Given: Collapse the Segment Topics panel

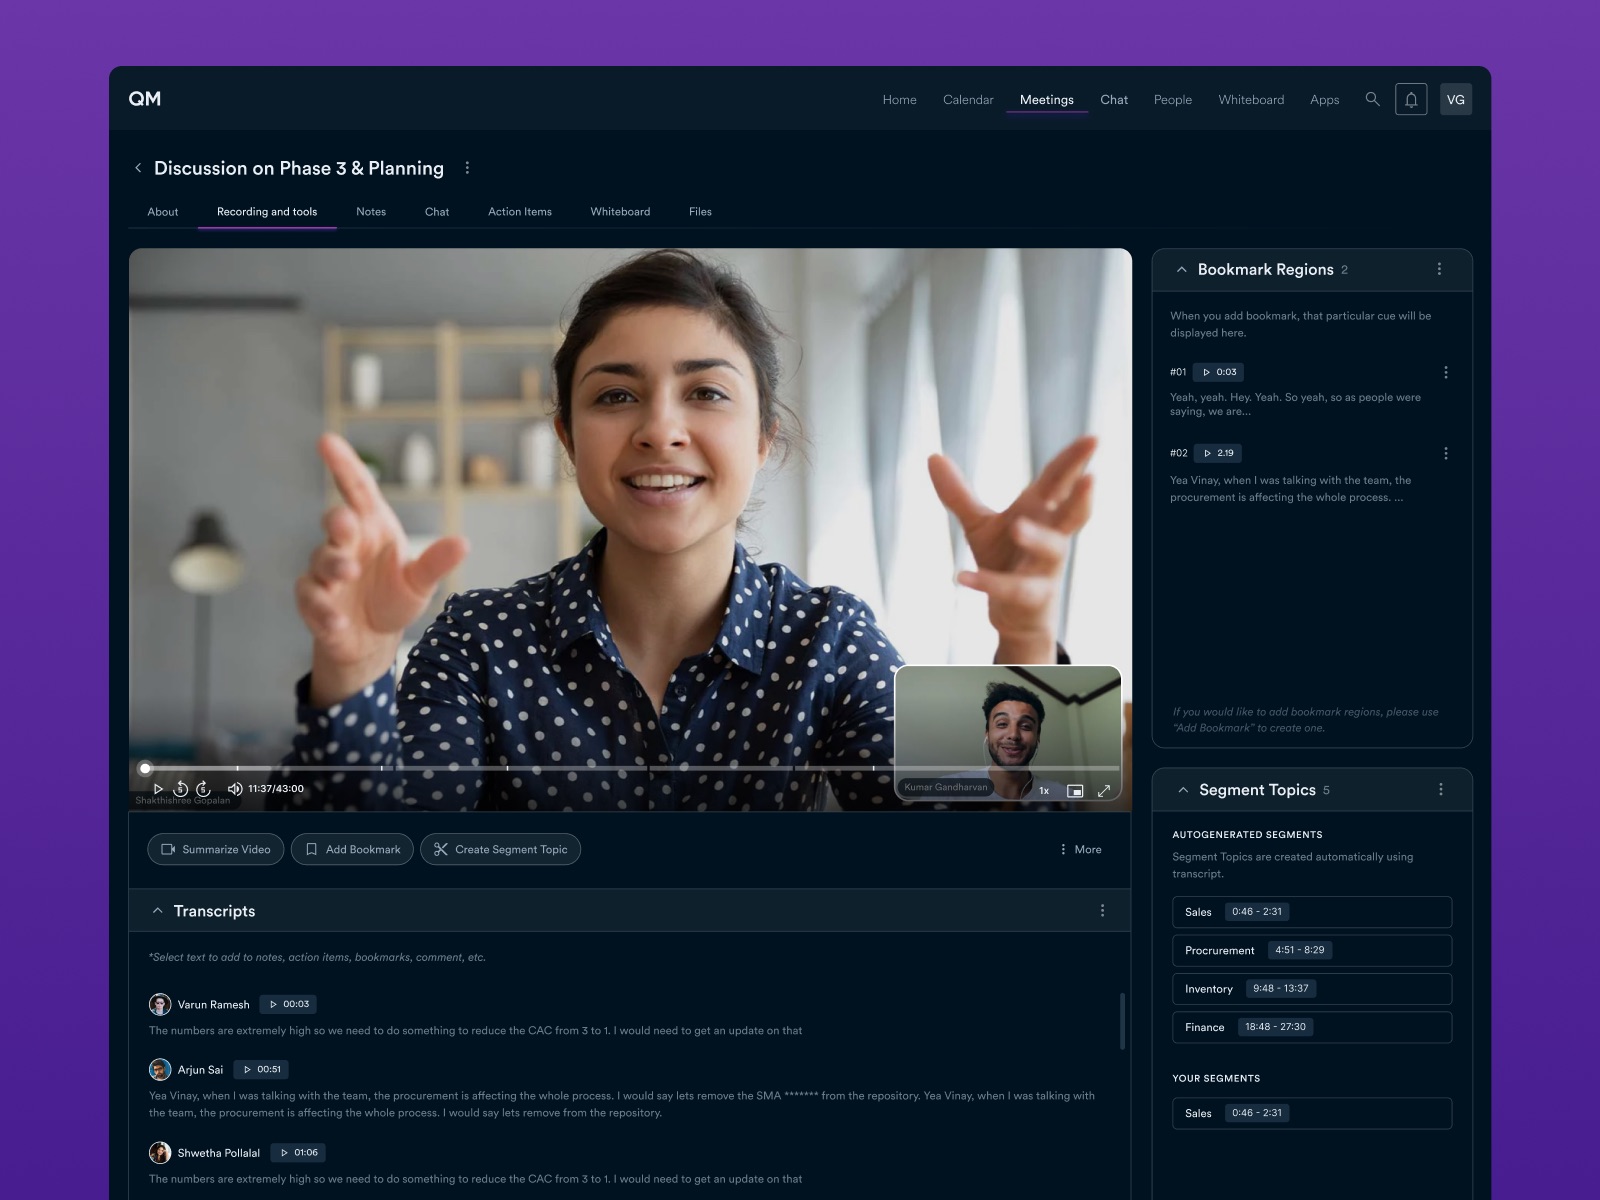Looking at the screenshot, I should pyautogui.click(x=1183, y=790).
